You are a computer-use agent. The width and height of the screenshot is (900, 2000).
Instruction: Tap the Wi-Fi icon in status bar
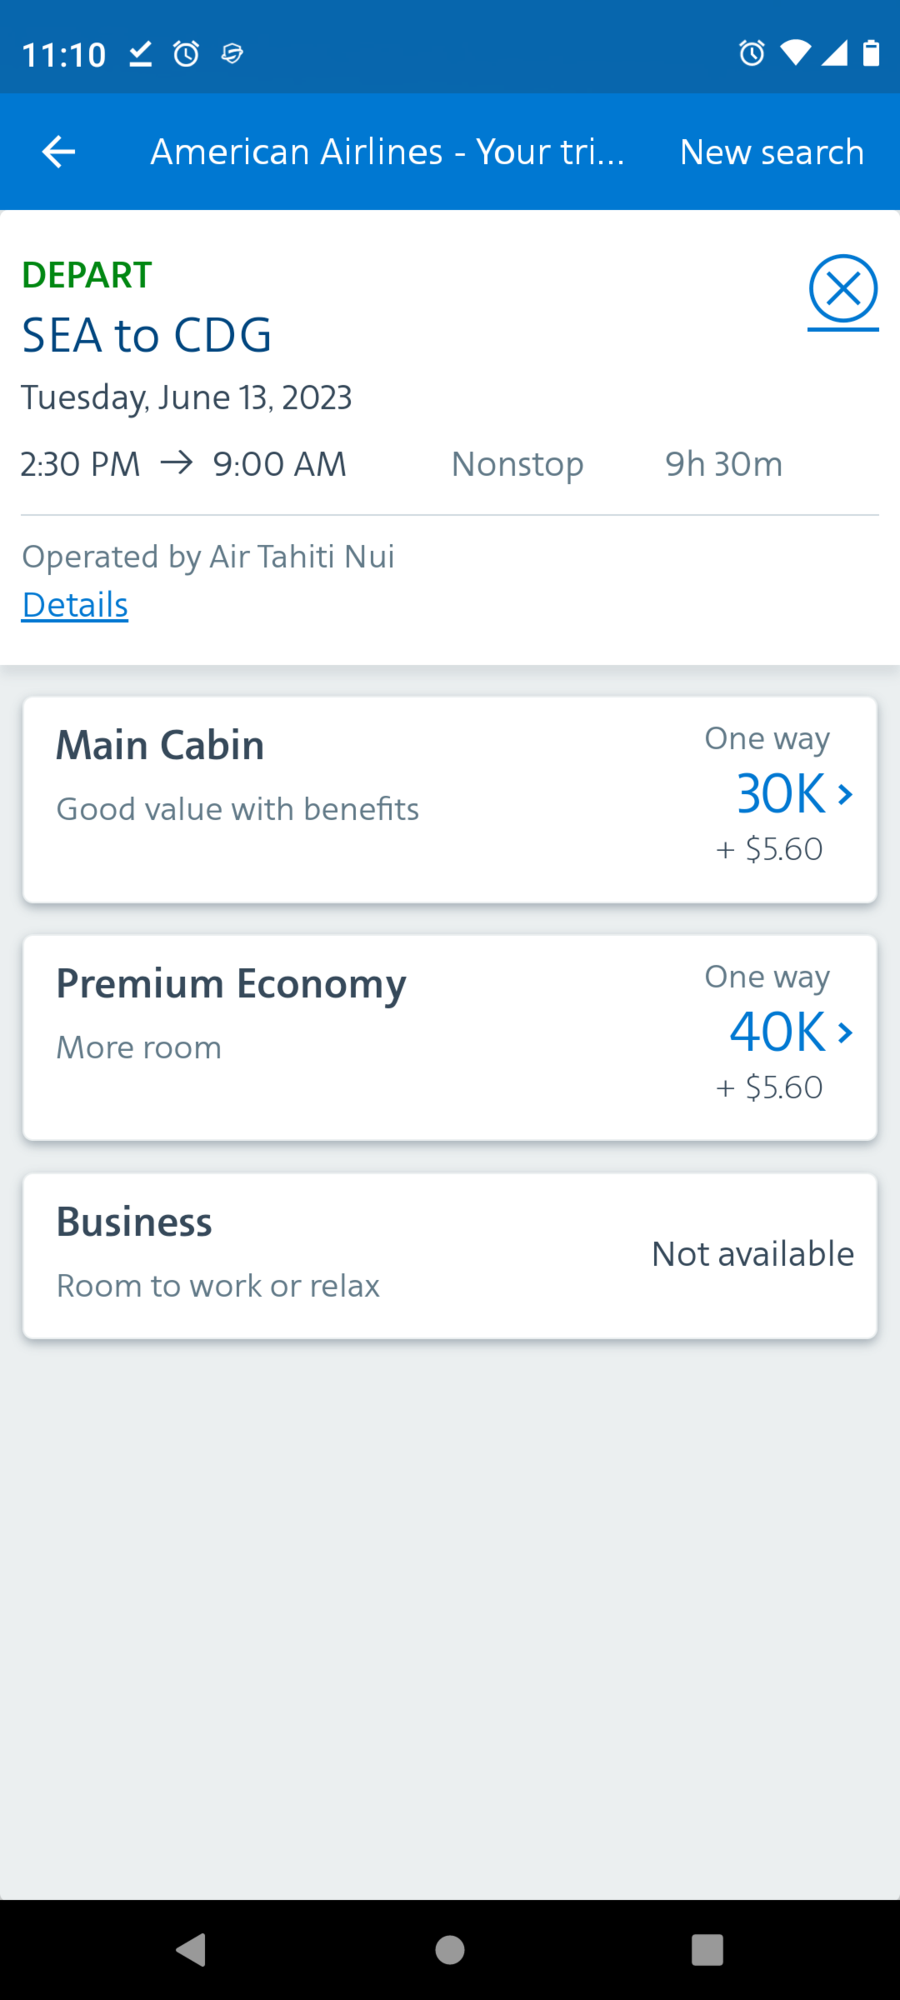tap(795, 53)
